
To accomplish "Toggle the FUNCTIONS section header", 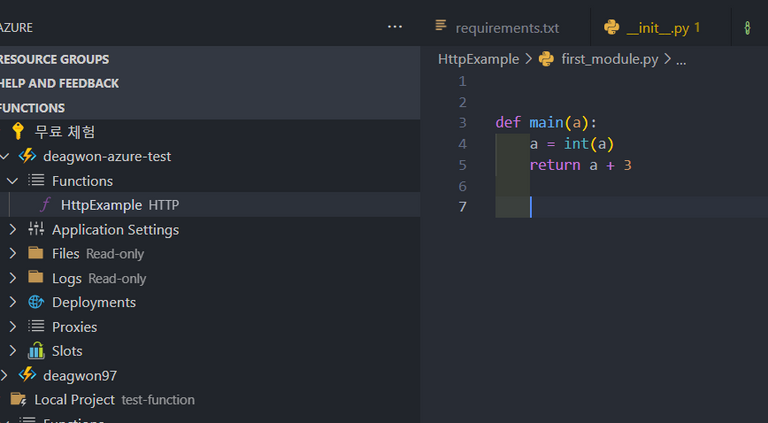I will point(210,108).
